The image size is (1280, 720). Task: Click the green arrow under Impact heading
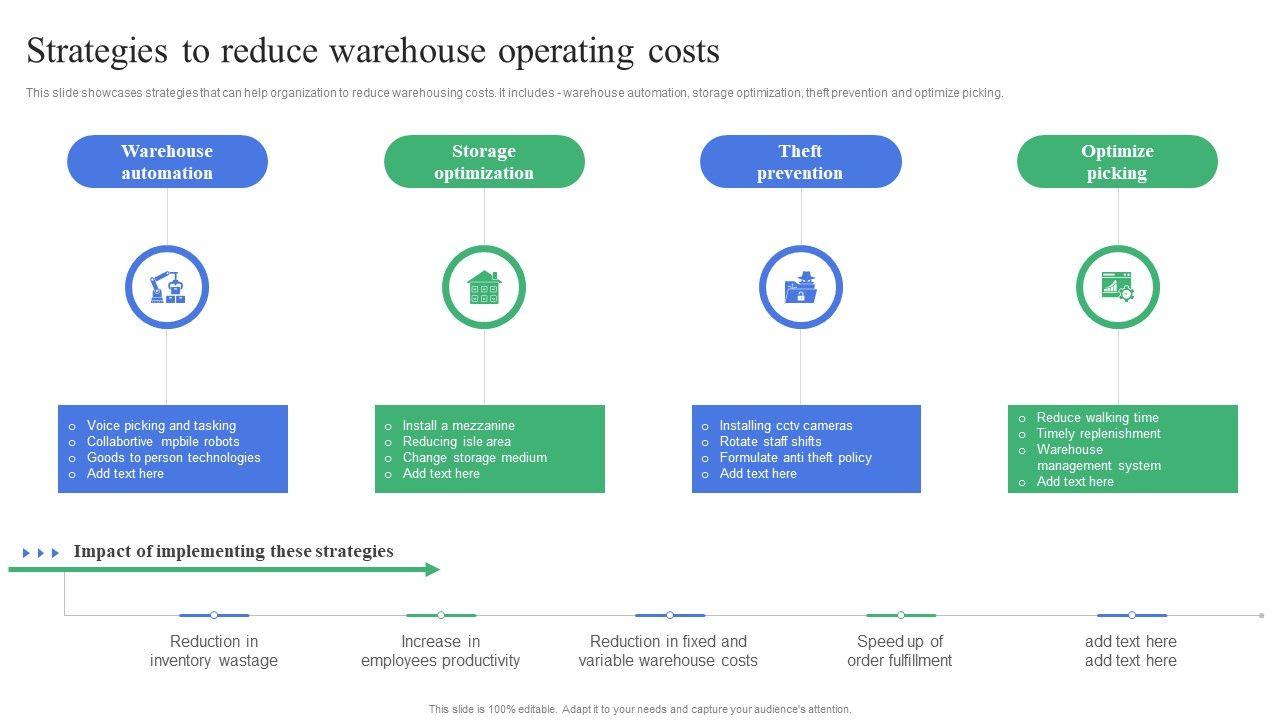pos(224,570)
